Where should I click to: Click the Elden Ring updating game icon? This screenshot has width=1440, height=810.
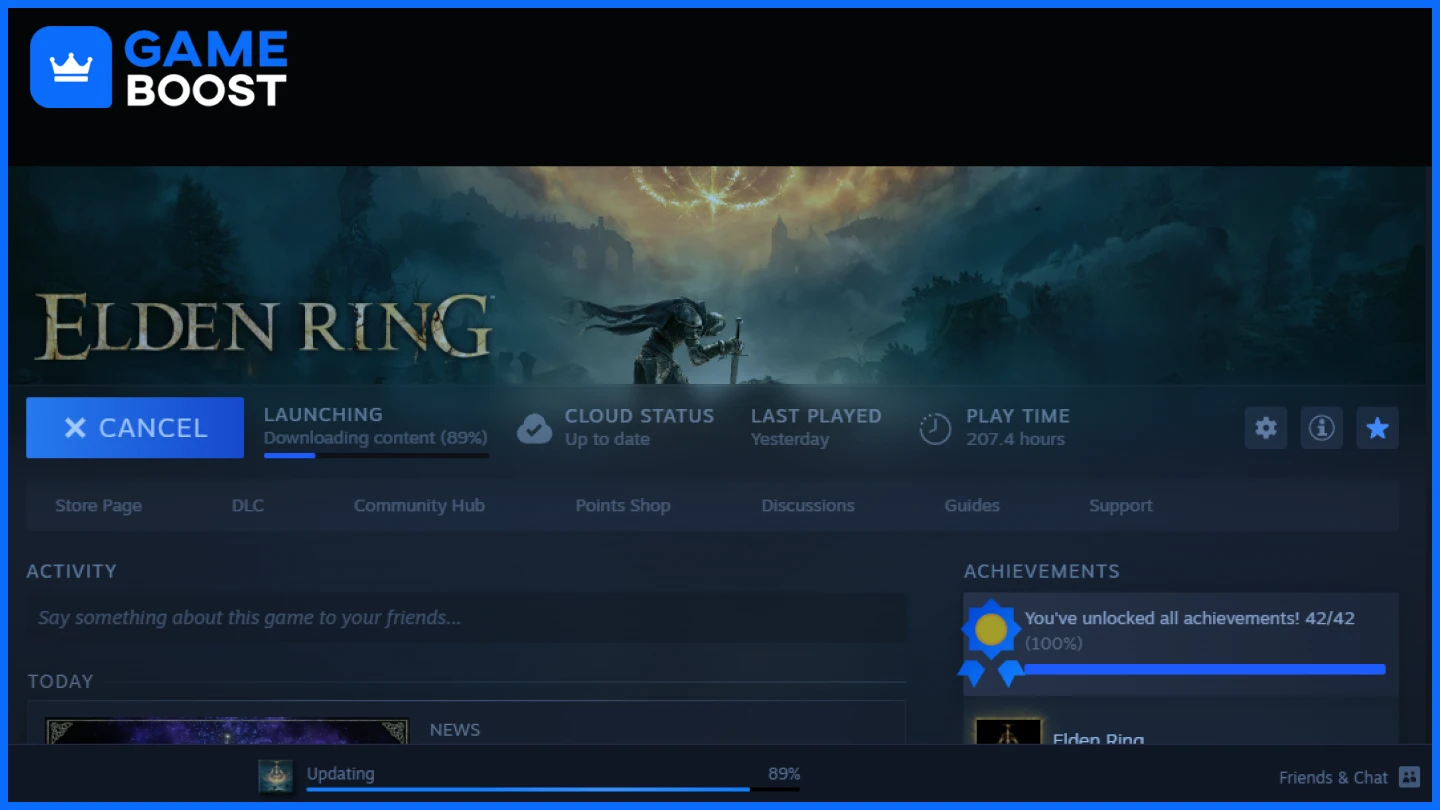[x=276, y=776]
